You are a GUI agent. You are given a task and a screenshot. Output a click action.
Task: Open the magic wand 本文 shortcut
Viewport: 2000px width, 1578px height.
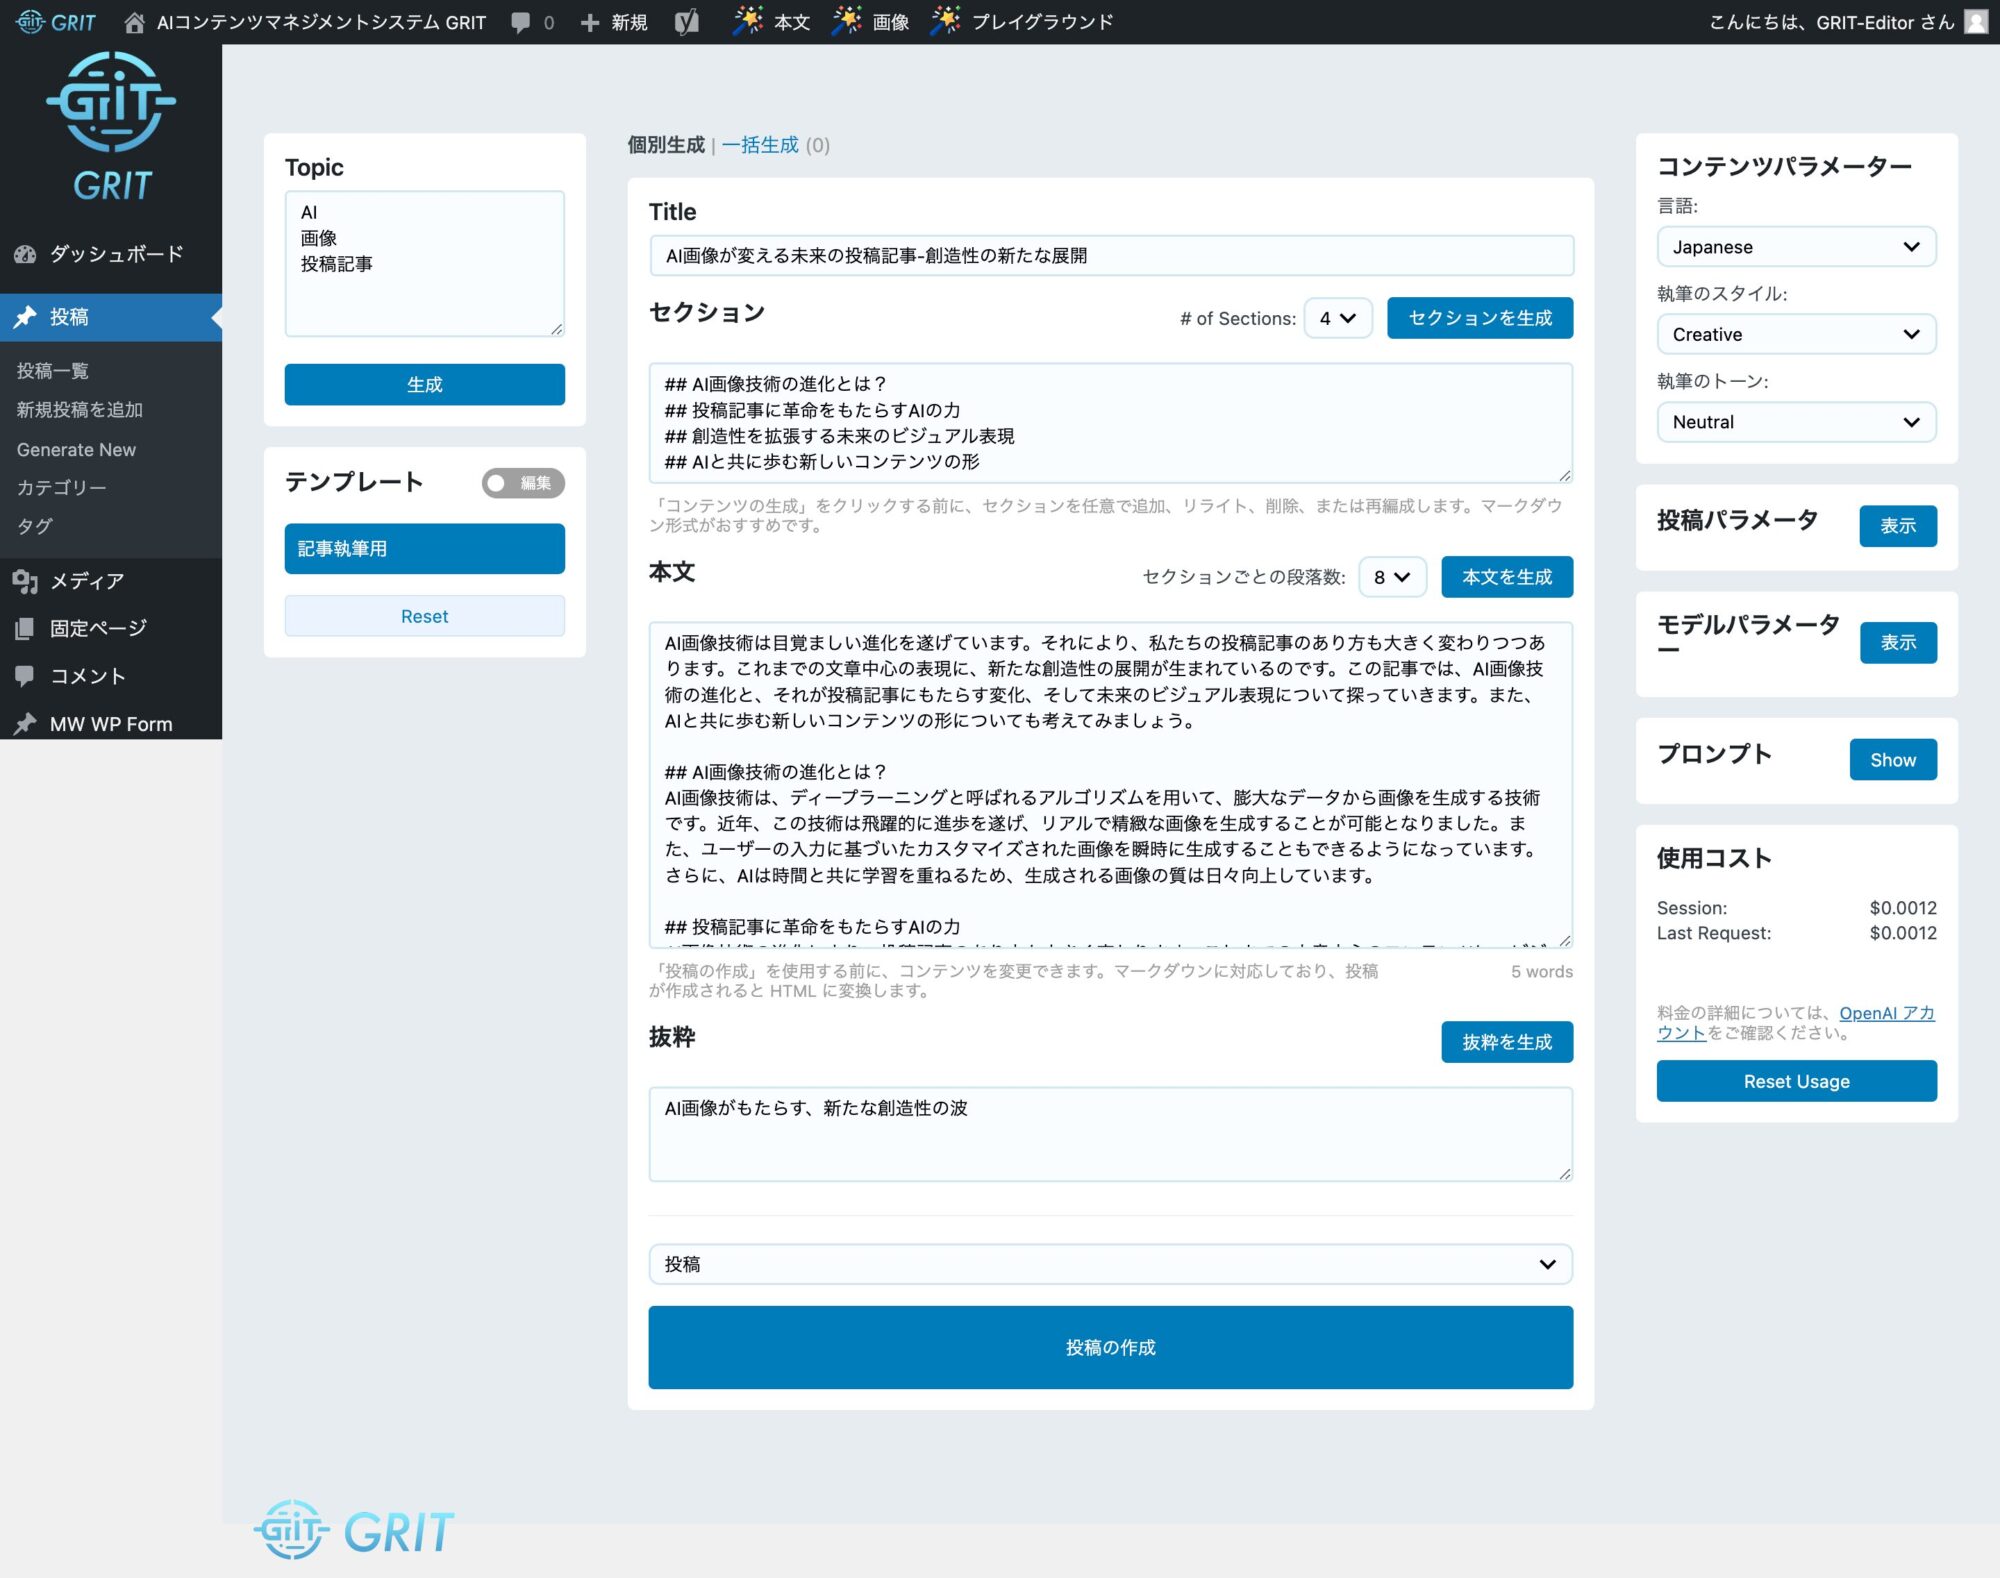(770, 22)
